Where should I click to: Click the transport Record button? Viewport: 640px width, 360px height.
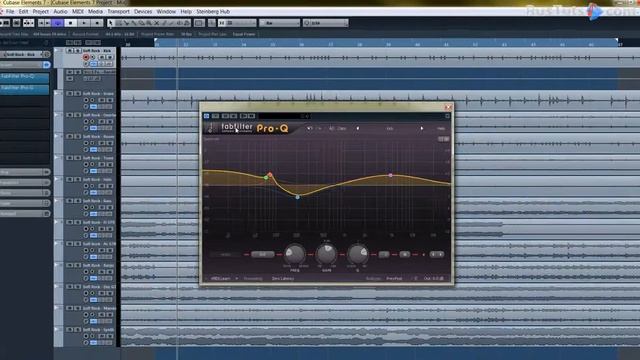click(x=97, y=23)
